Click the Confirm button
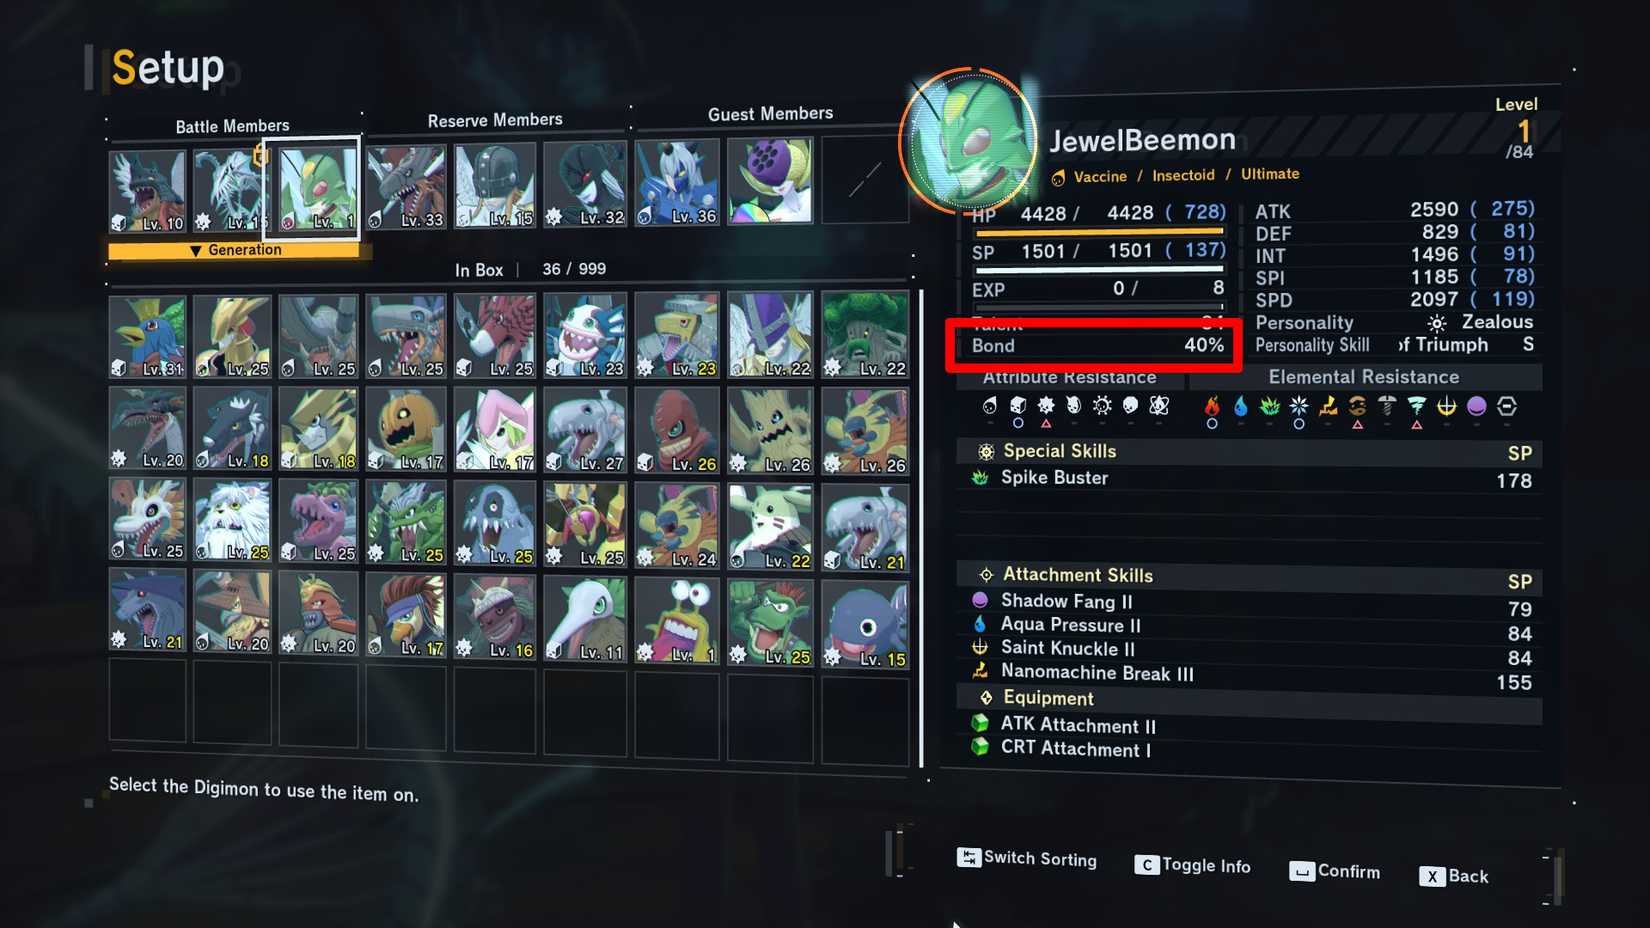 pos(1334,871)
